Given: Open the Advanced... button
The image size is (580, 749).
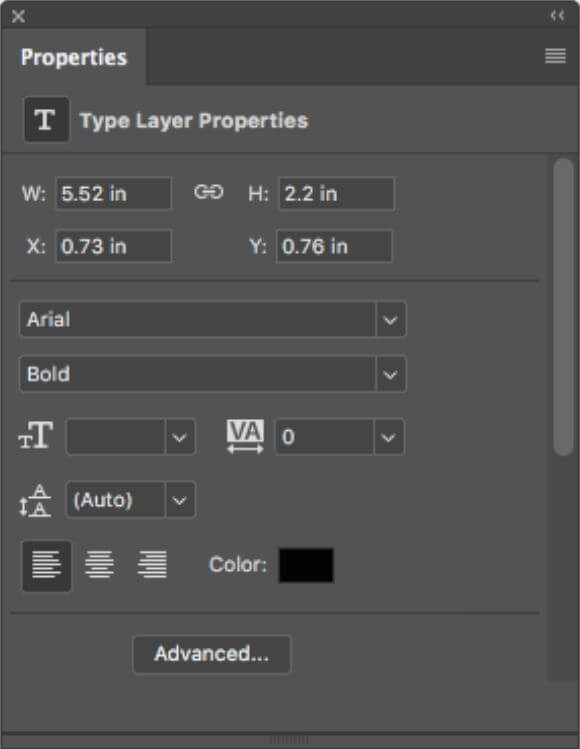Looking at the screenshot, I should (211, 654).
